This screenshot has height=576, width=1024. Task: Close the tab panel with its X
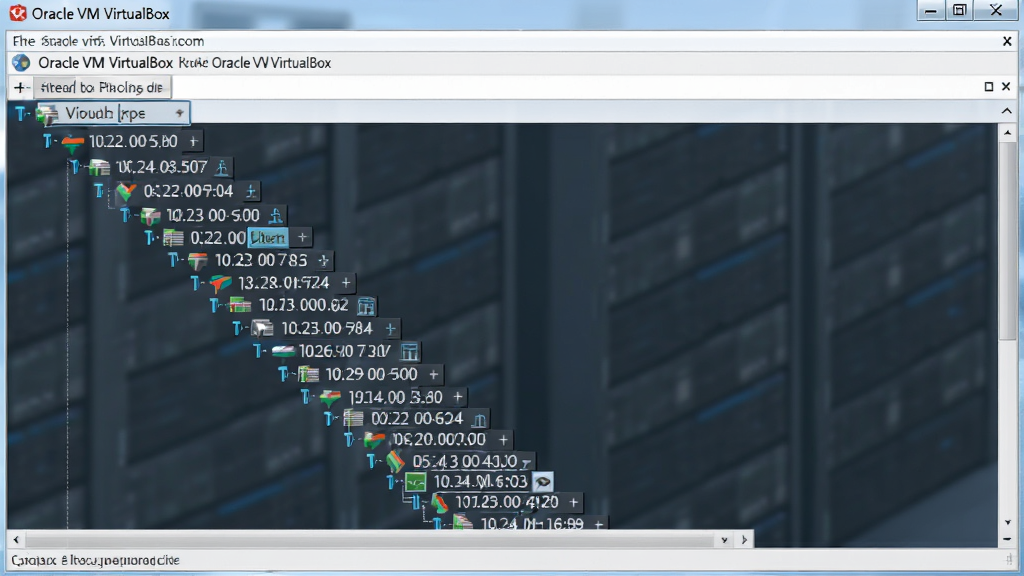tap(1006, 86)
